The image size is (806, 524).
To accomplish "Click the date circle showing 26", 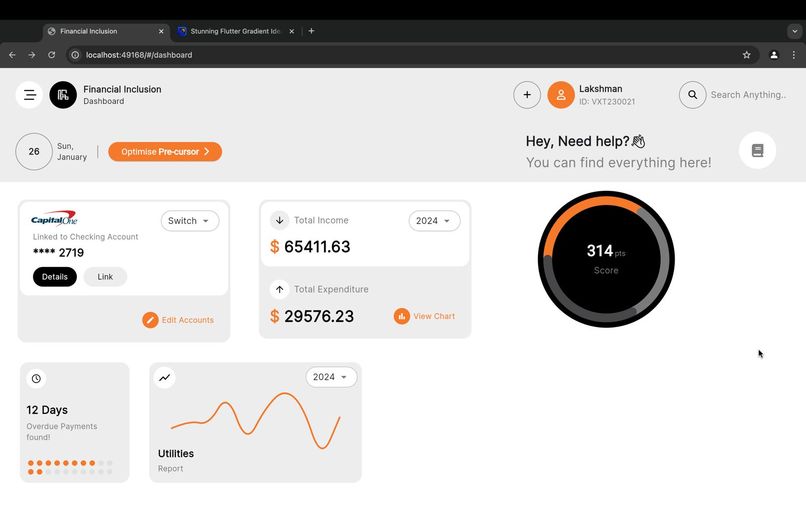I will [34, 152].
